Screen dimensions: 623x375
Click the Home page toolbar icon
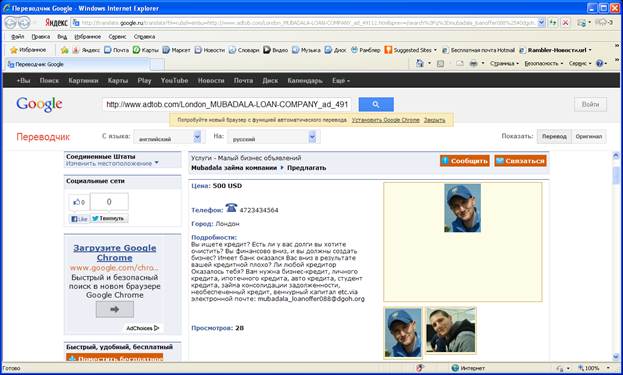420,63
